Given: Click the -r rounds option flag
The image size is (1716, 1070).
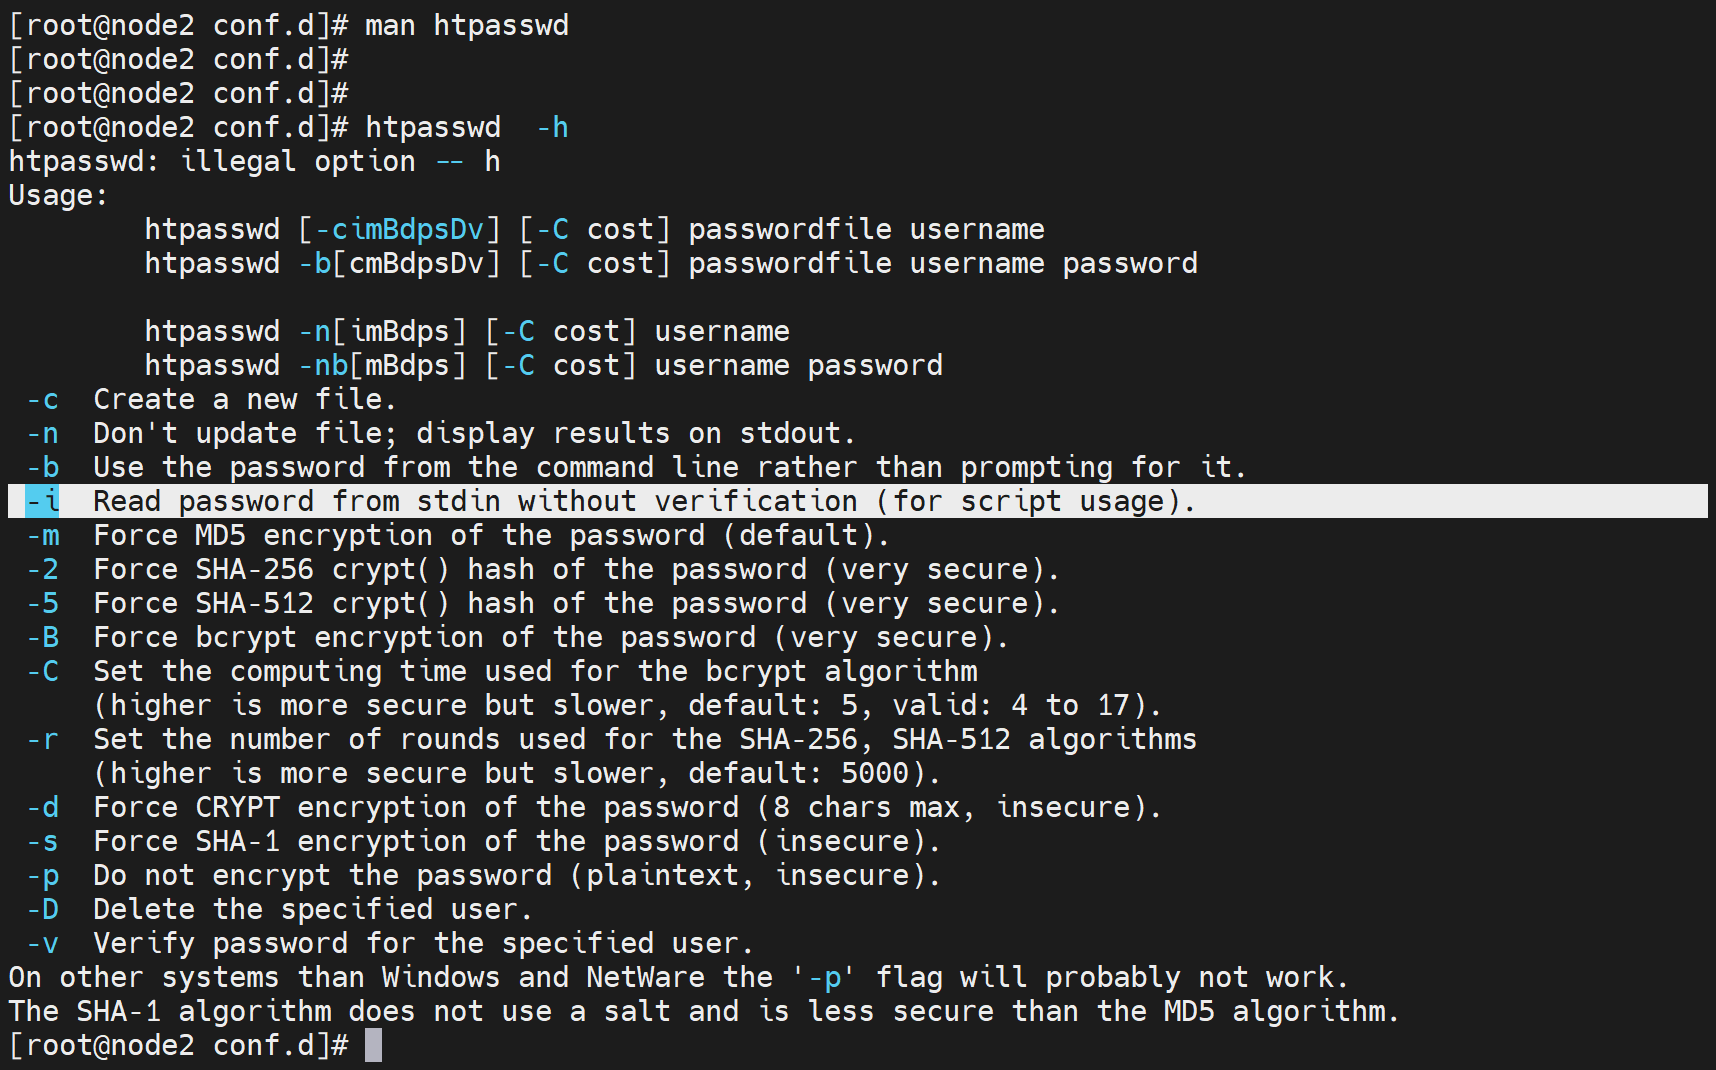Looking at the screenshot, I should [43, 740].
